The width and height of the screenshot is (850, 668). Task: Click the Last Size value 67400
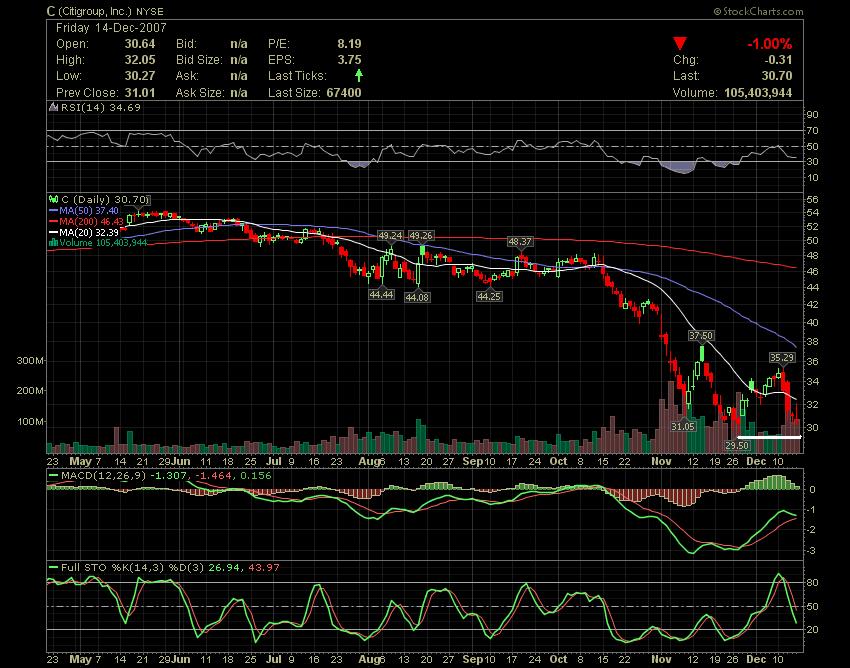(x=344, y=93)
